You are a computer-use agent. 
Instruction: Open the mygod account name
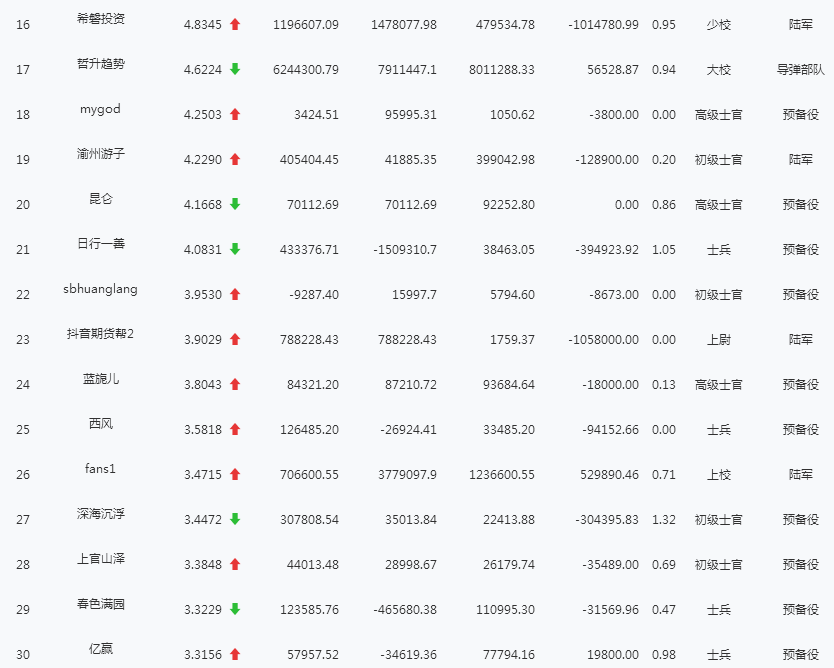(x=101, y=109)
